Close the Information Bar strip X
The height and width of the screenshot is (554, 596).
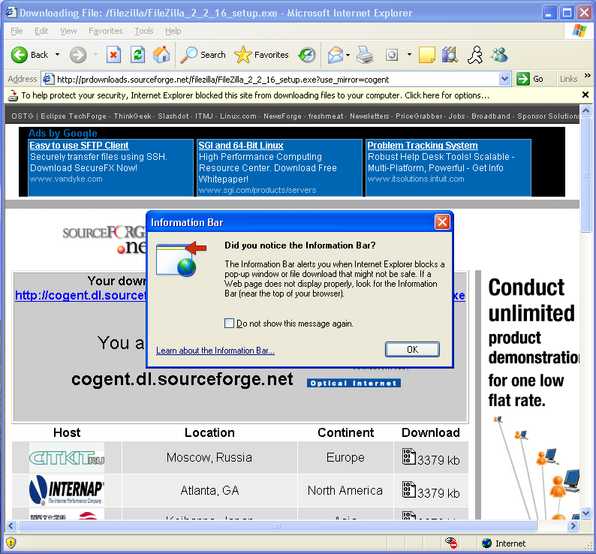pyautogui.click(x=585, y=95)
